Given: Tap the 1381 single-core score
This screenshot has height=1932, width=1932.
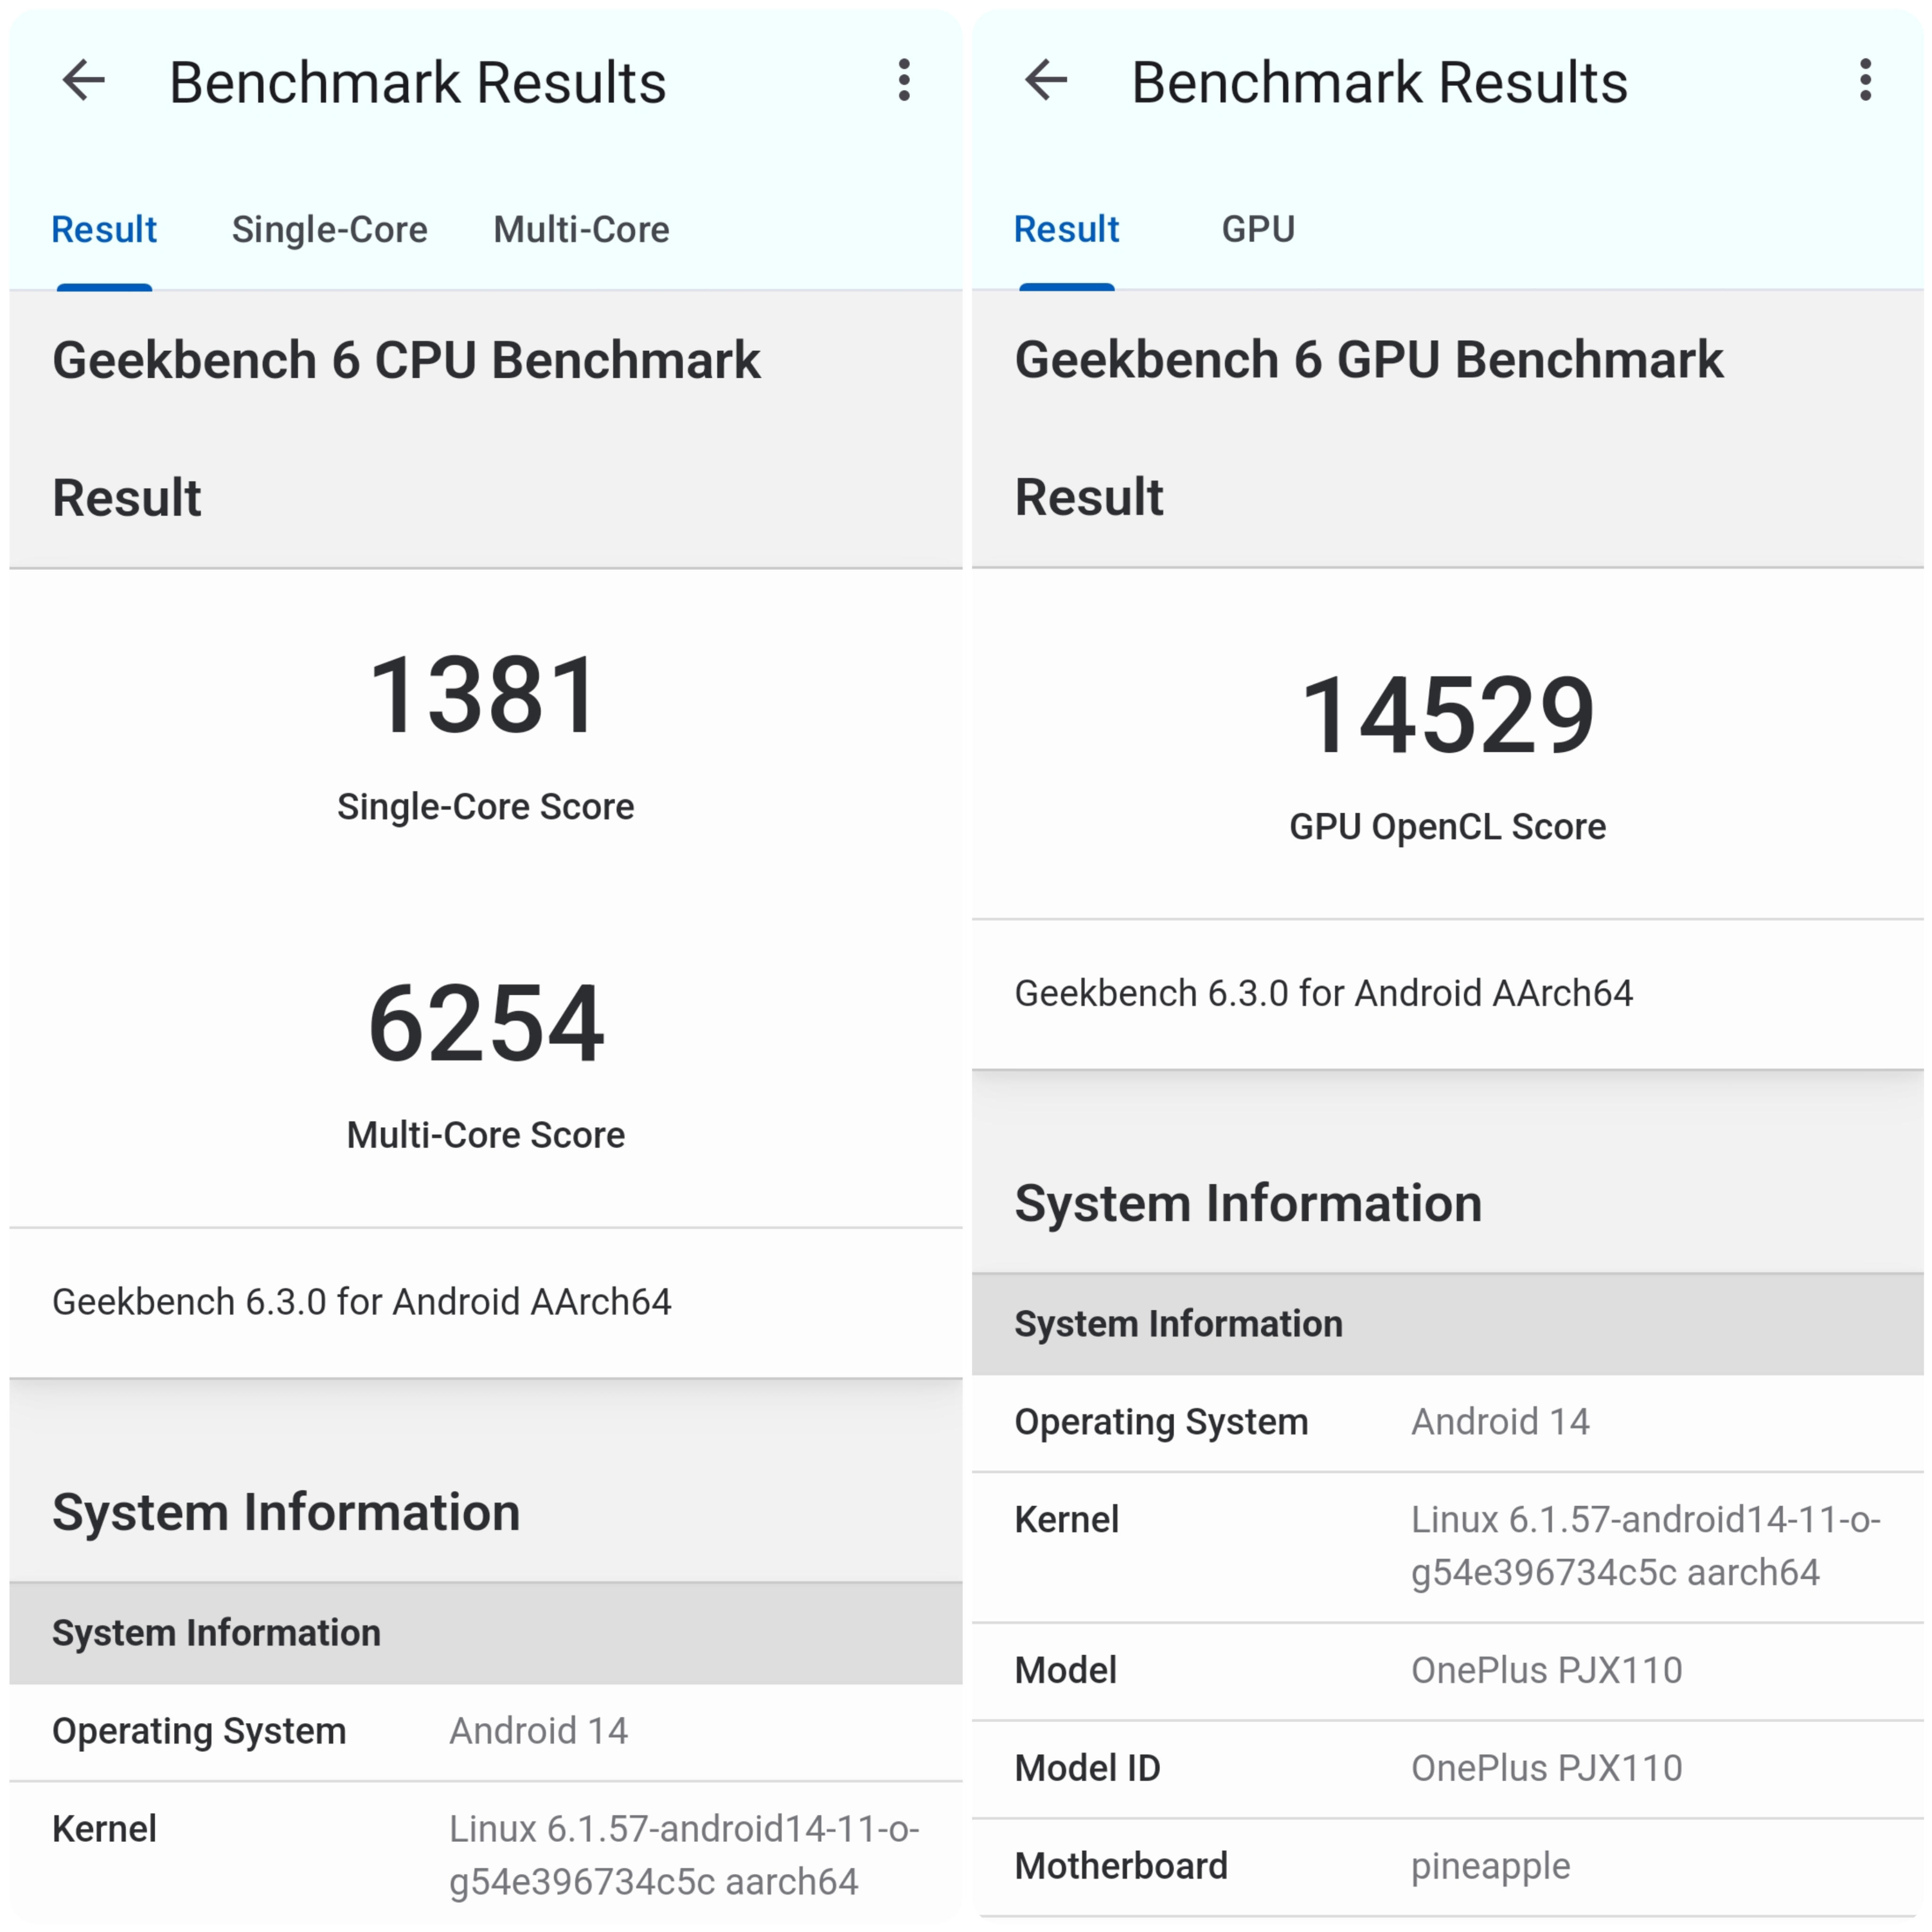Looking at the screenshot, I should click(x=485, y=696).
